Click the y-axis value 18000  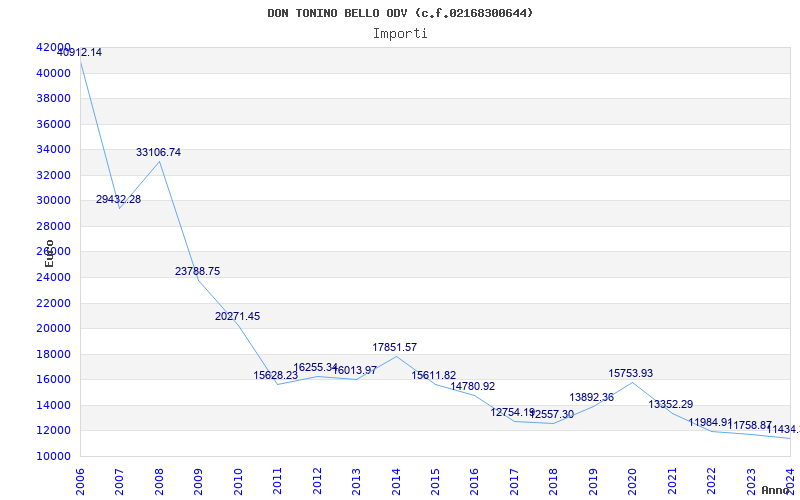(x=53, y=354)
